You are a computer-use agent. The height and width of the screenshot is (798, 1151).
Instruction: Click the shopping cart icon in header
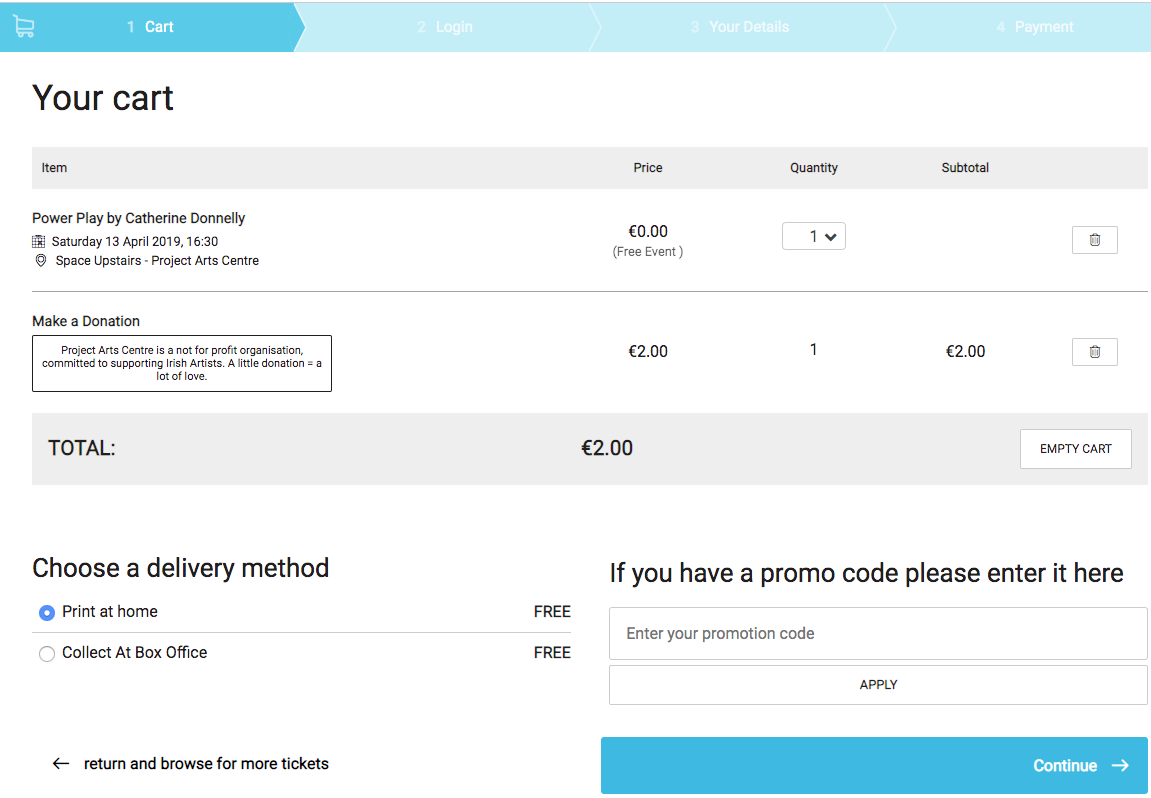coord(23,27)
